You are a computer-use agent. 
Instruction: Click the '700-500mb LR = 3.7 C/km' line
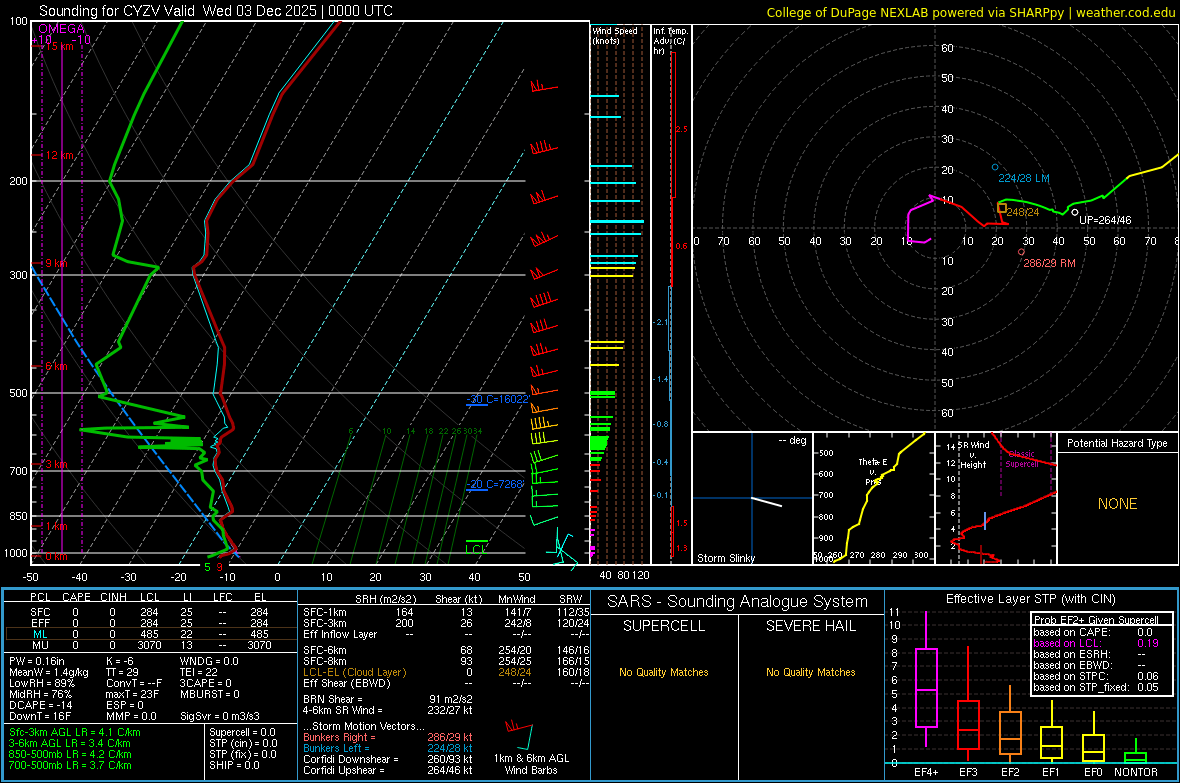[70, 765]
